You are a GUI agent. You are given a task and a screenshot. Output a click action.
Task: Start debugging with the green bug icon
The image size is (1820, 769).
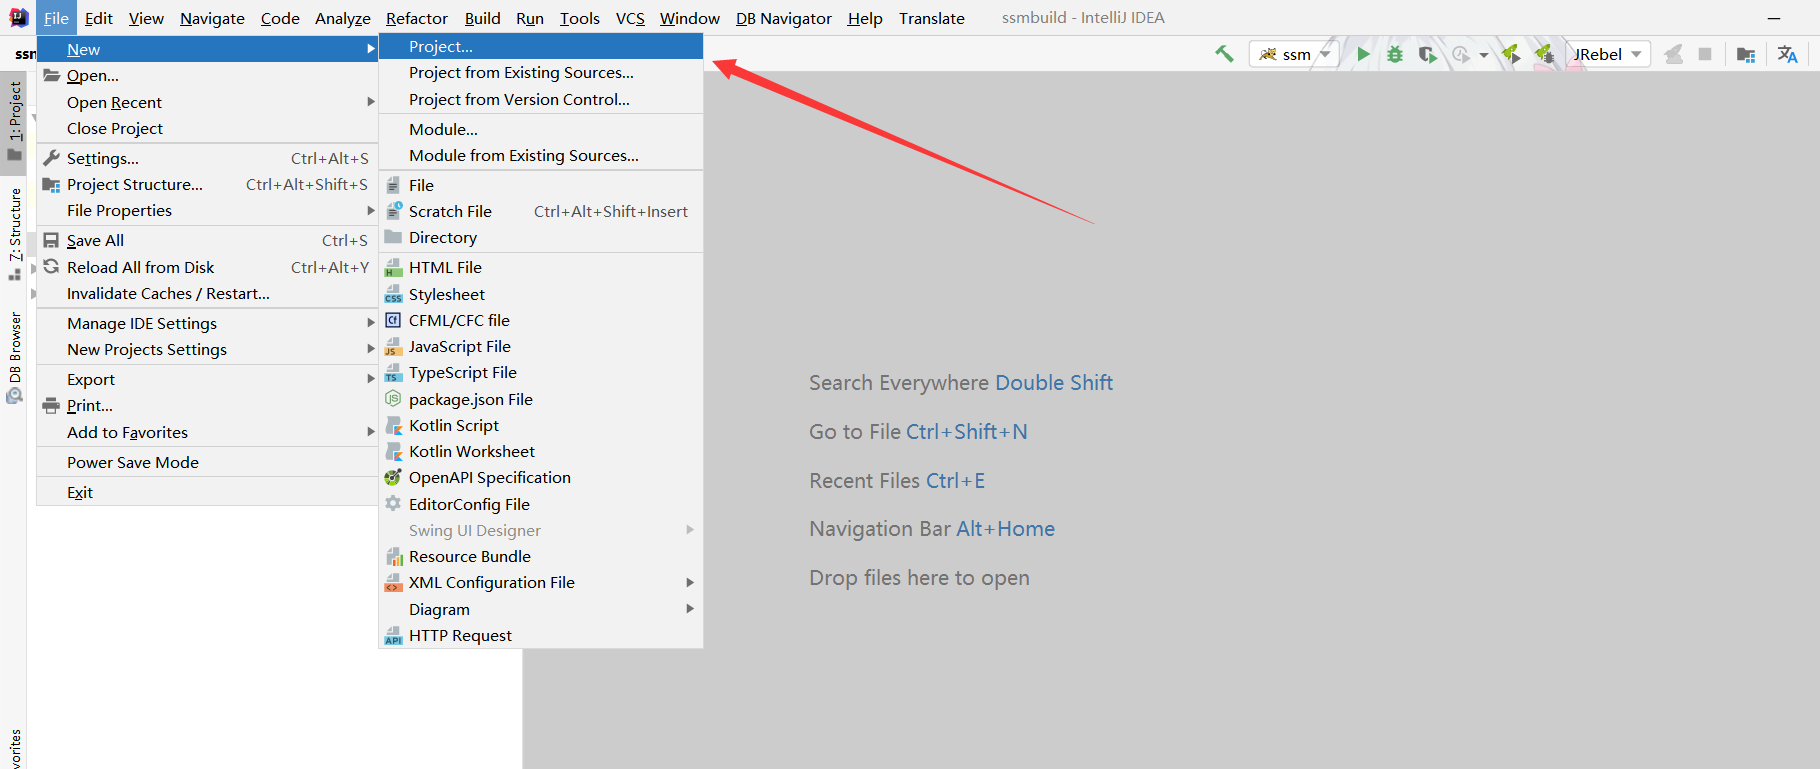pyautogui.click(x=1395, y=54)
